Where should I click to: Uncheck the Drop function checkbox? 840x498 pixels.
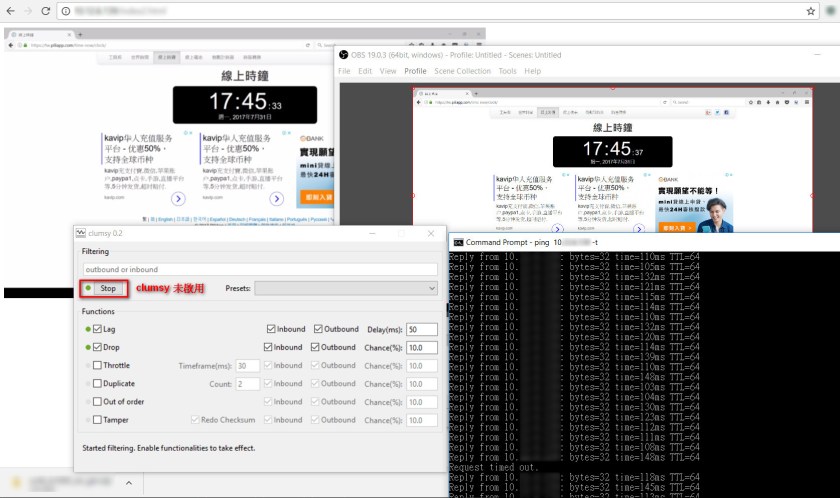coord(97,347)
